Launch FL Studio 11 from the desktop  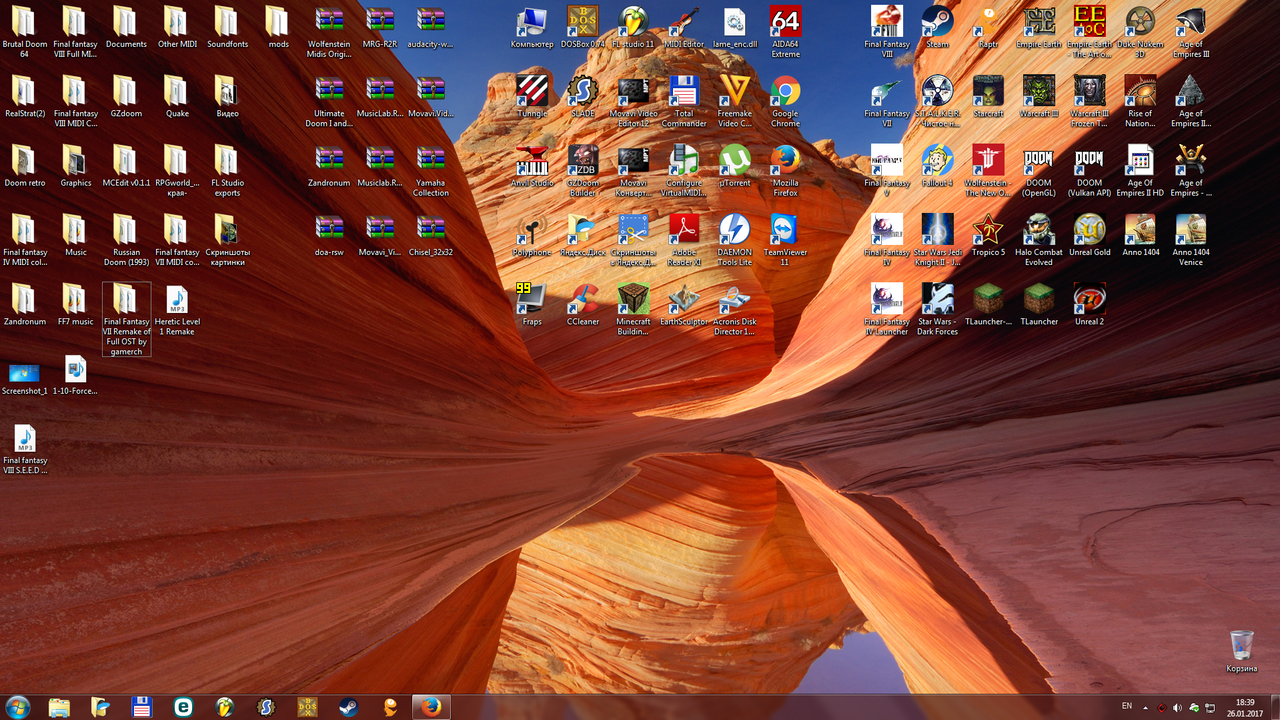click(633, 27)
